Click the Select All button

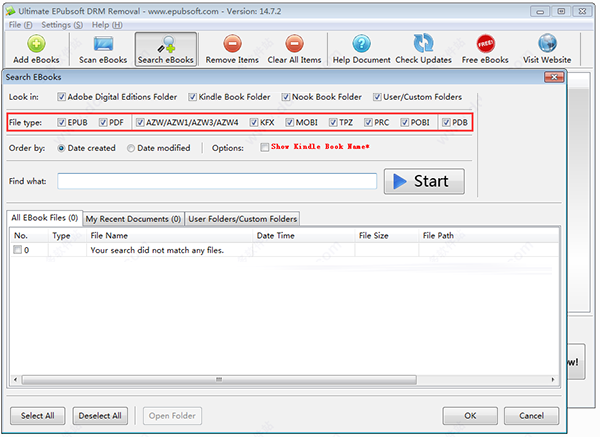[x=38, y=416]
